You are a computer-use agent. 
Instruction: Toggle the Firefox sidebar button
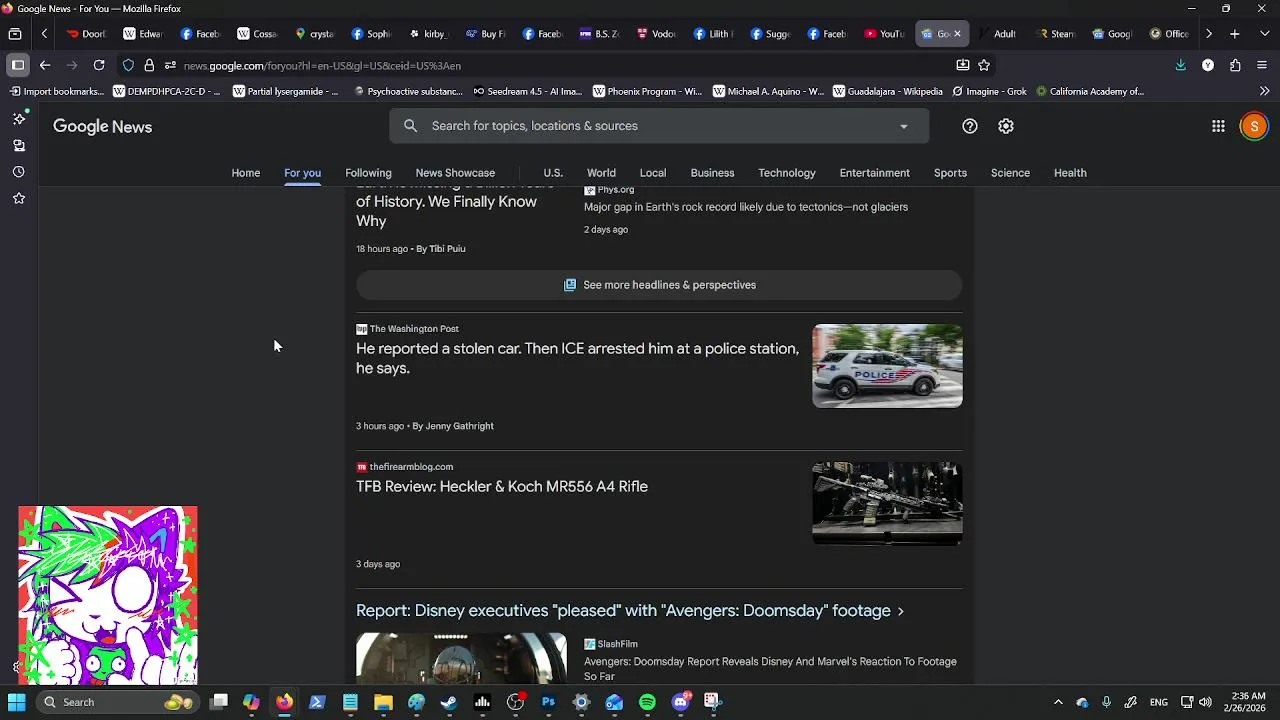(x=17, y=65)
